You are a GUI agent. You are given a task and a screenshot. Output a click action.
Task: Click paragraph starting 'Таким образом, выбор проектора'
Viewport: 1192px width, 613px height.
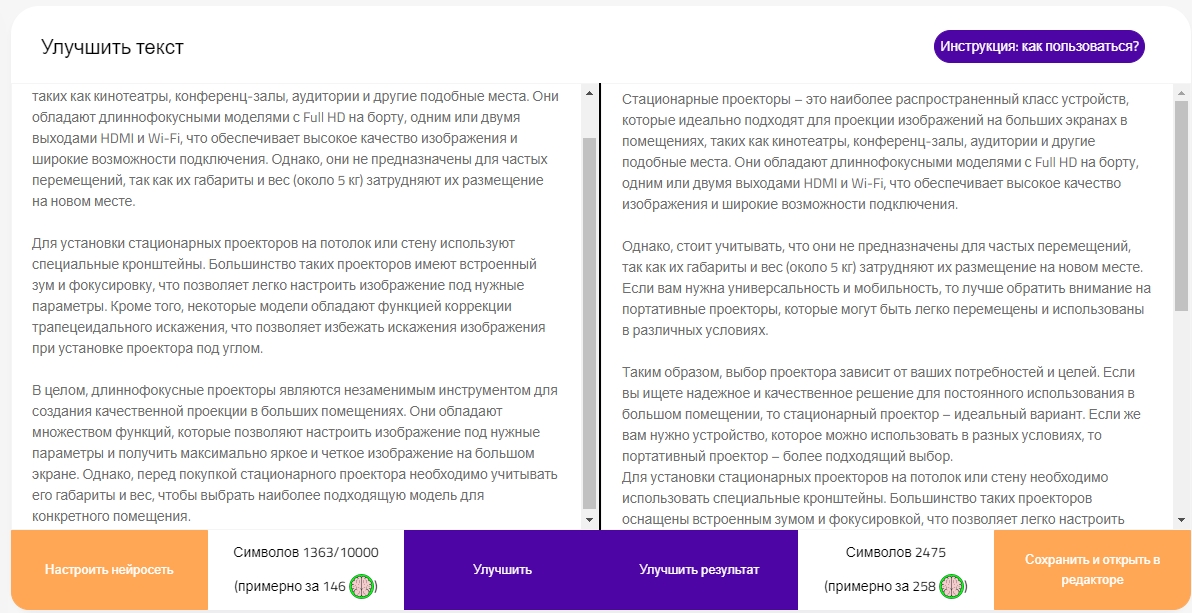(x=881, y=414)
